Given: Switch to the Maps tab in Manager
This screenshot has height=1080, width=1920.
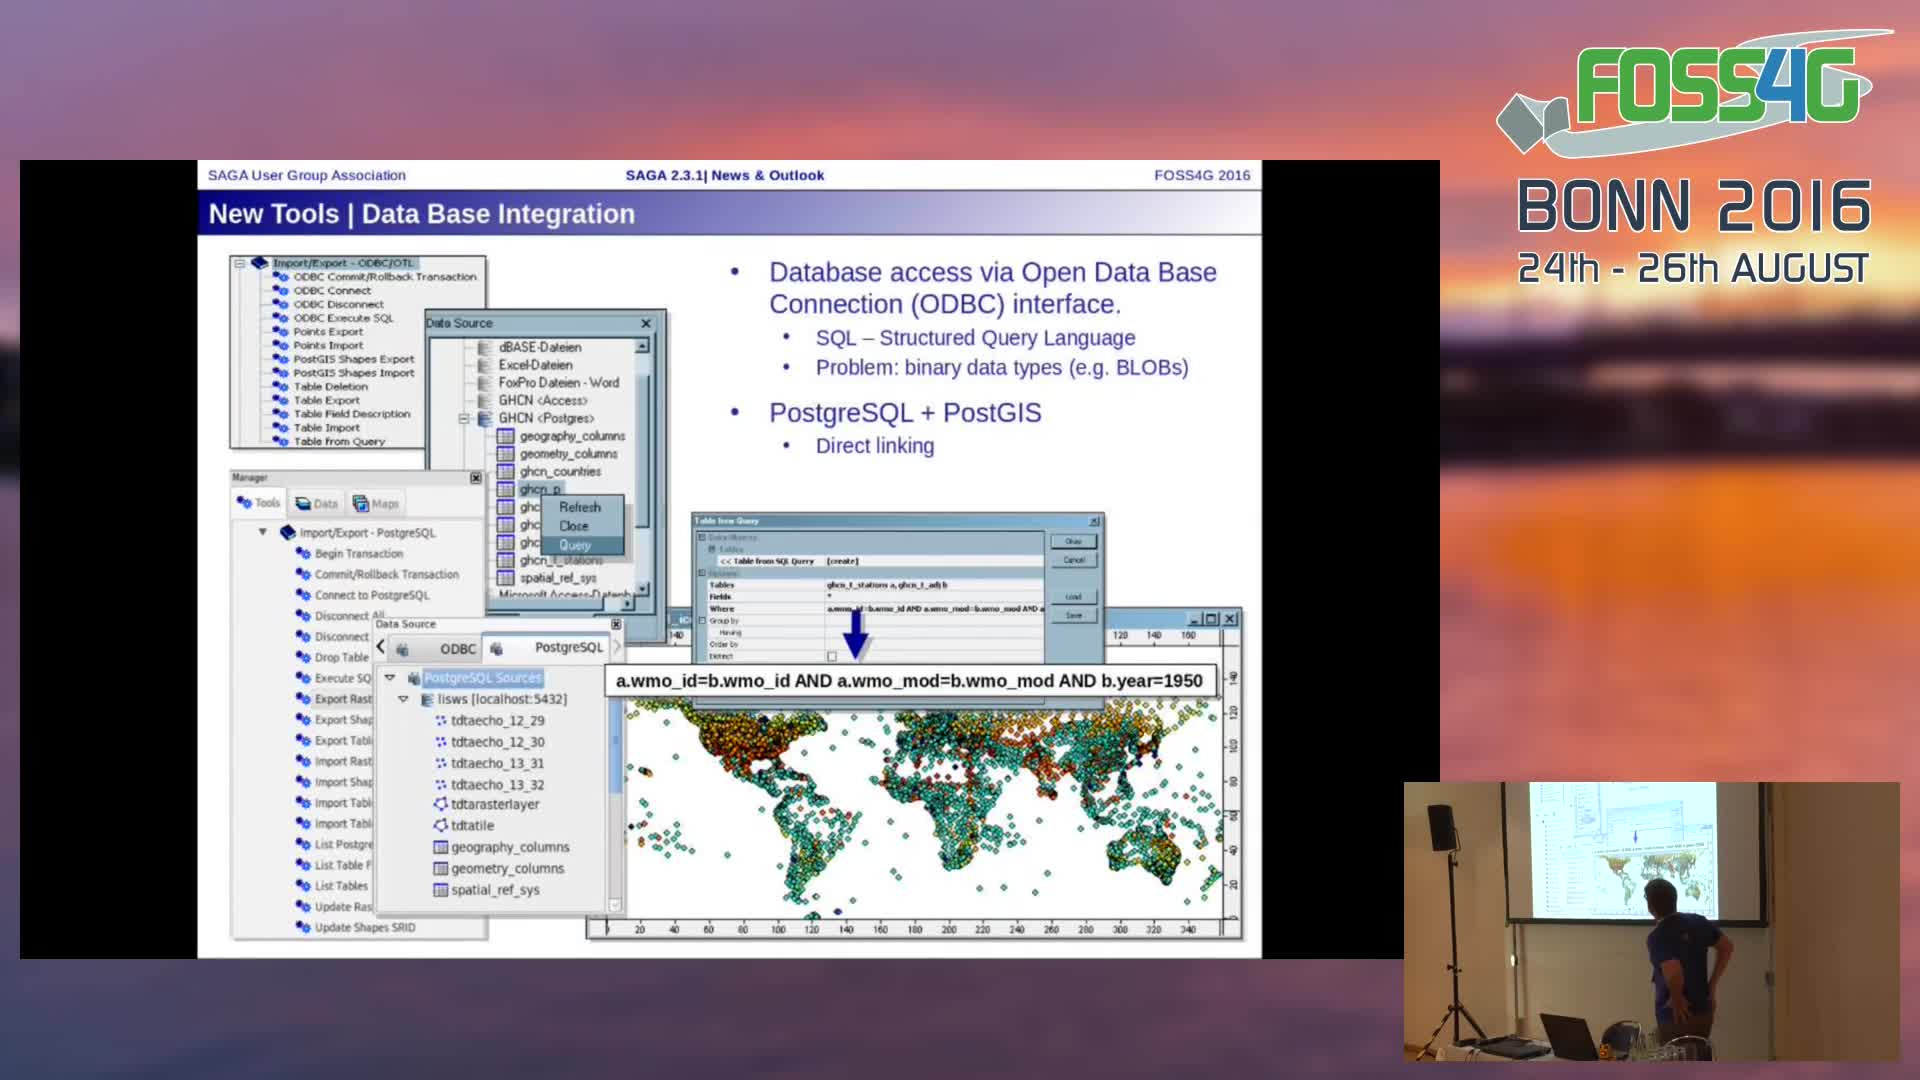Looking at the screenshot, I should (376, 504).
